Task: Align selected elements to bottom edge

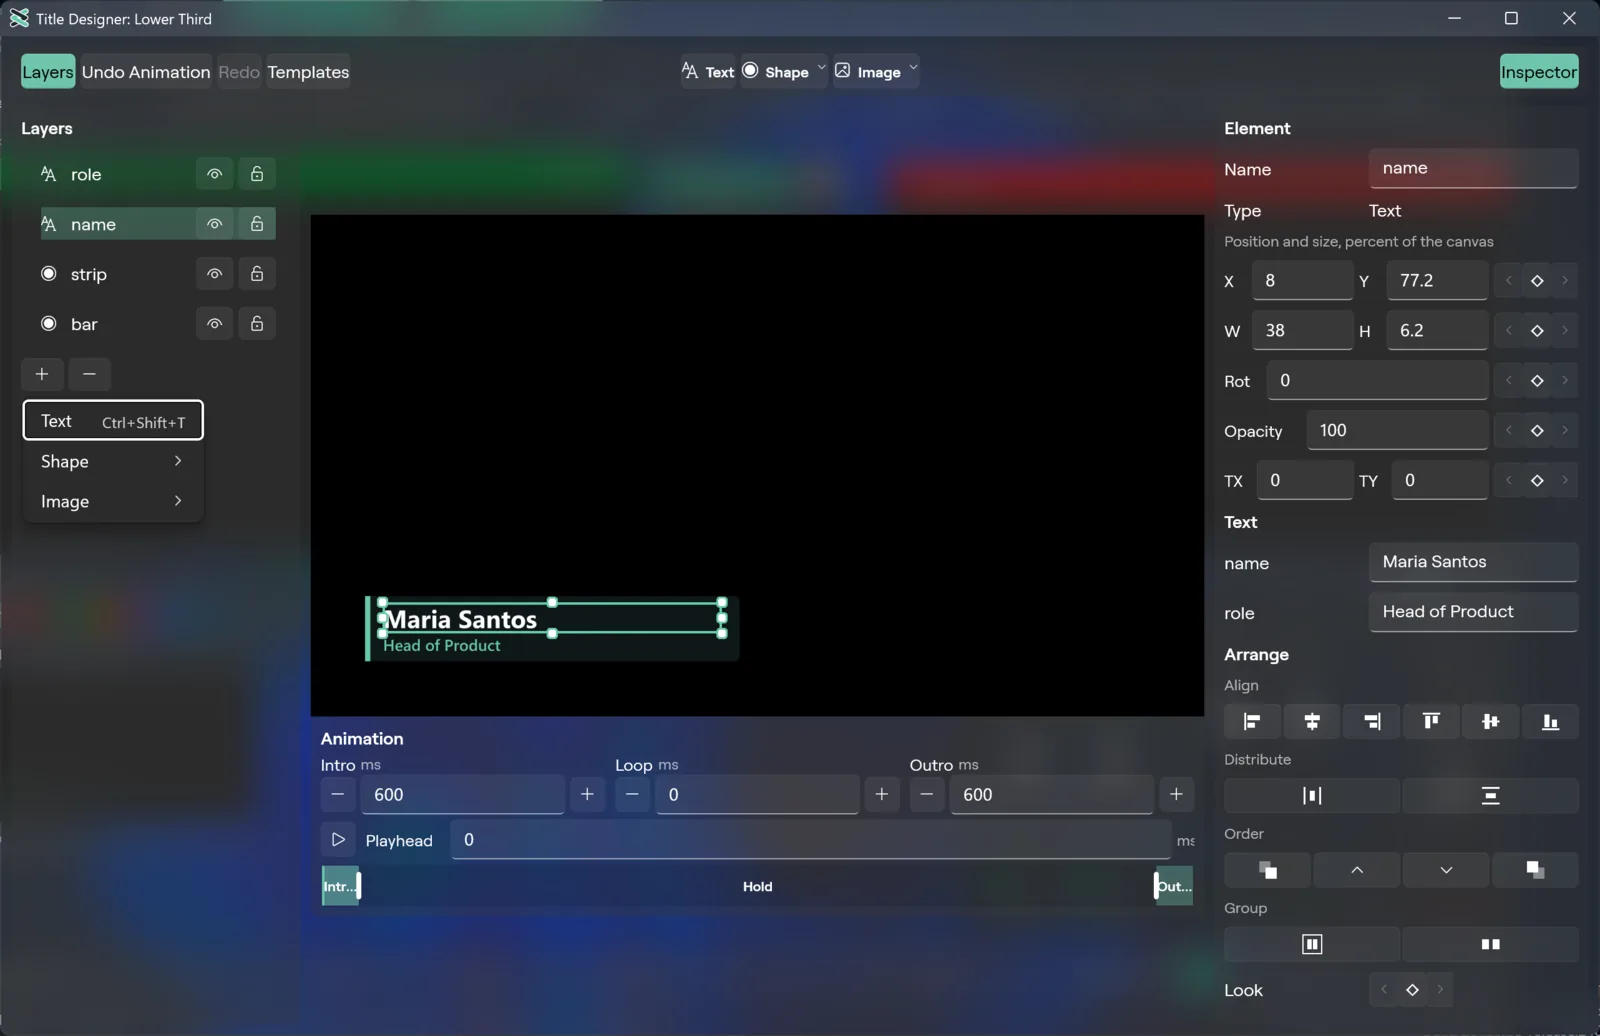Action: point(1550,721)
